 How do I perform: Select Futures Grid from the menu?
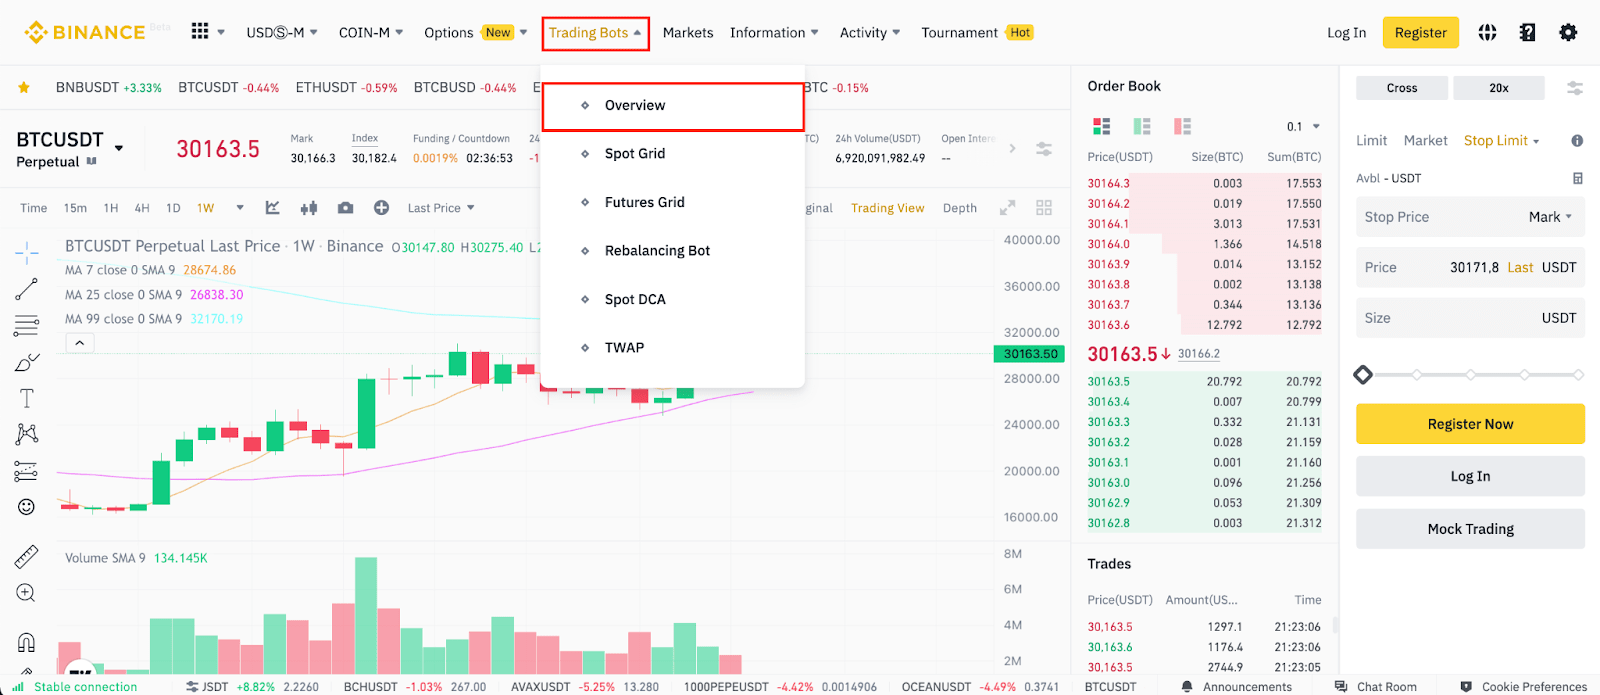[673, 202]
